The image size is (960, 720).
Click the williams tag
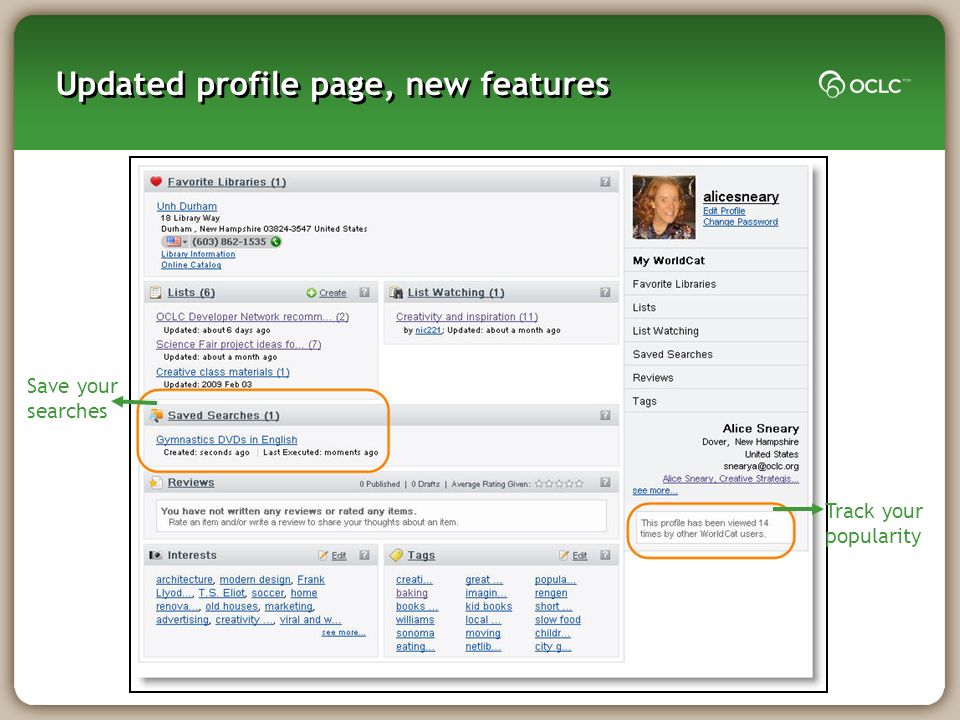(x=415, y=620)
